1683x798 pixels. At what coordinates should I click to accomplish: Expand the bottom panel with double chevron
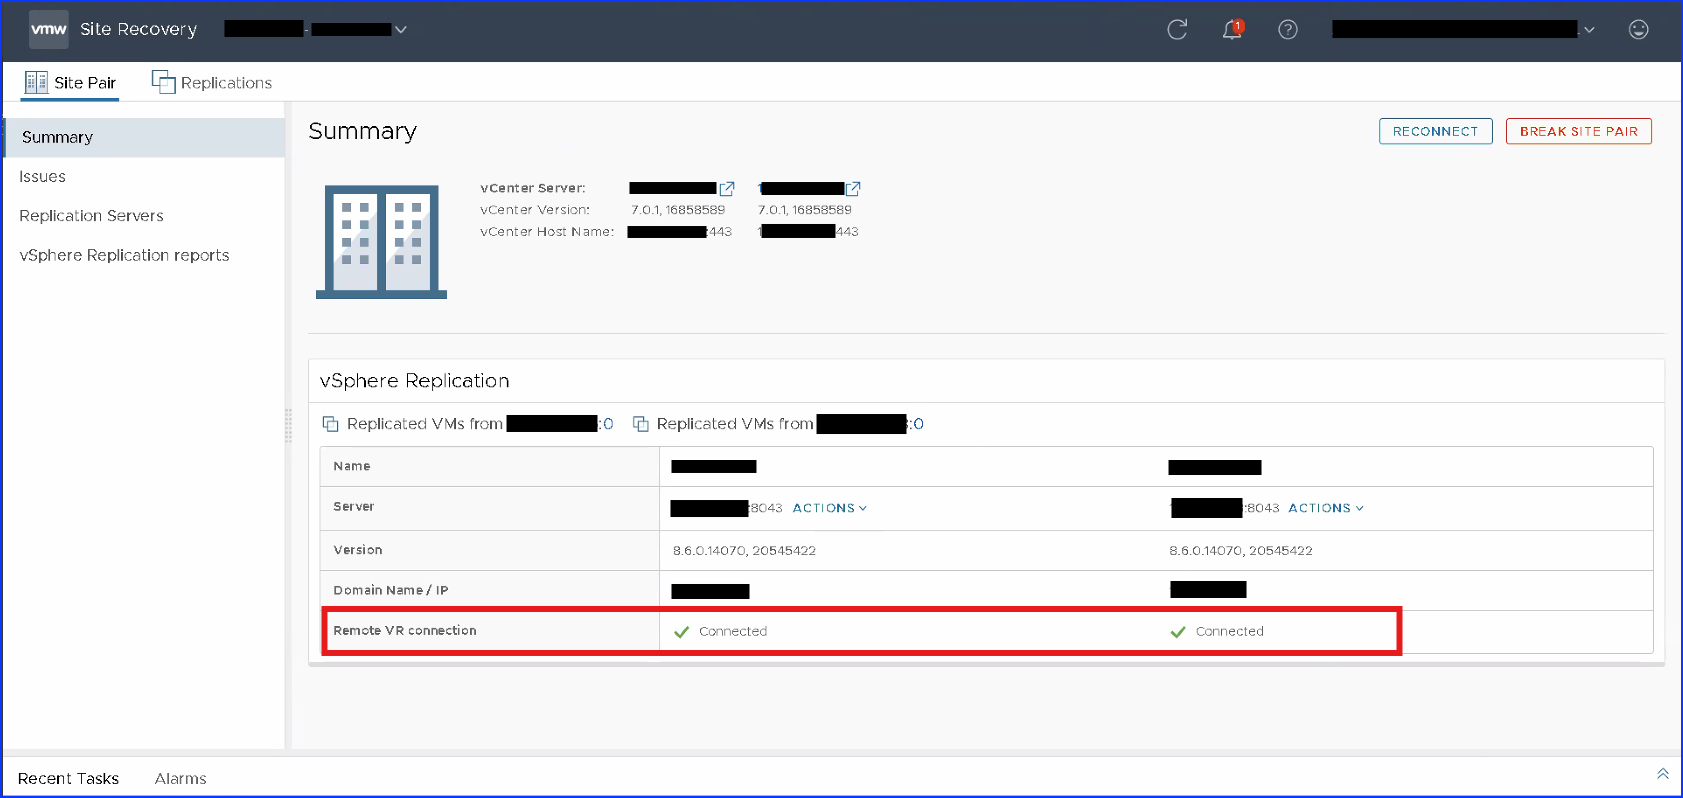(1662, 774)
